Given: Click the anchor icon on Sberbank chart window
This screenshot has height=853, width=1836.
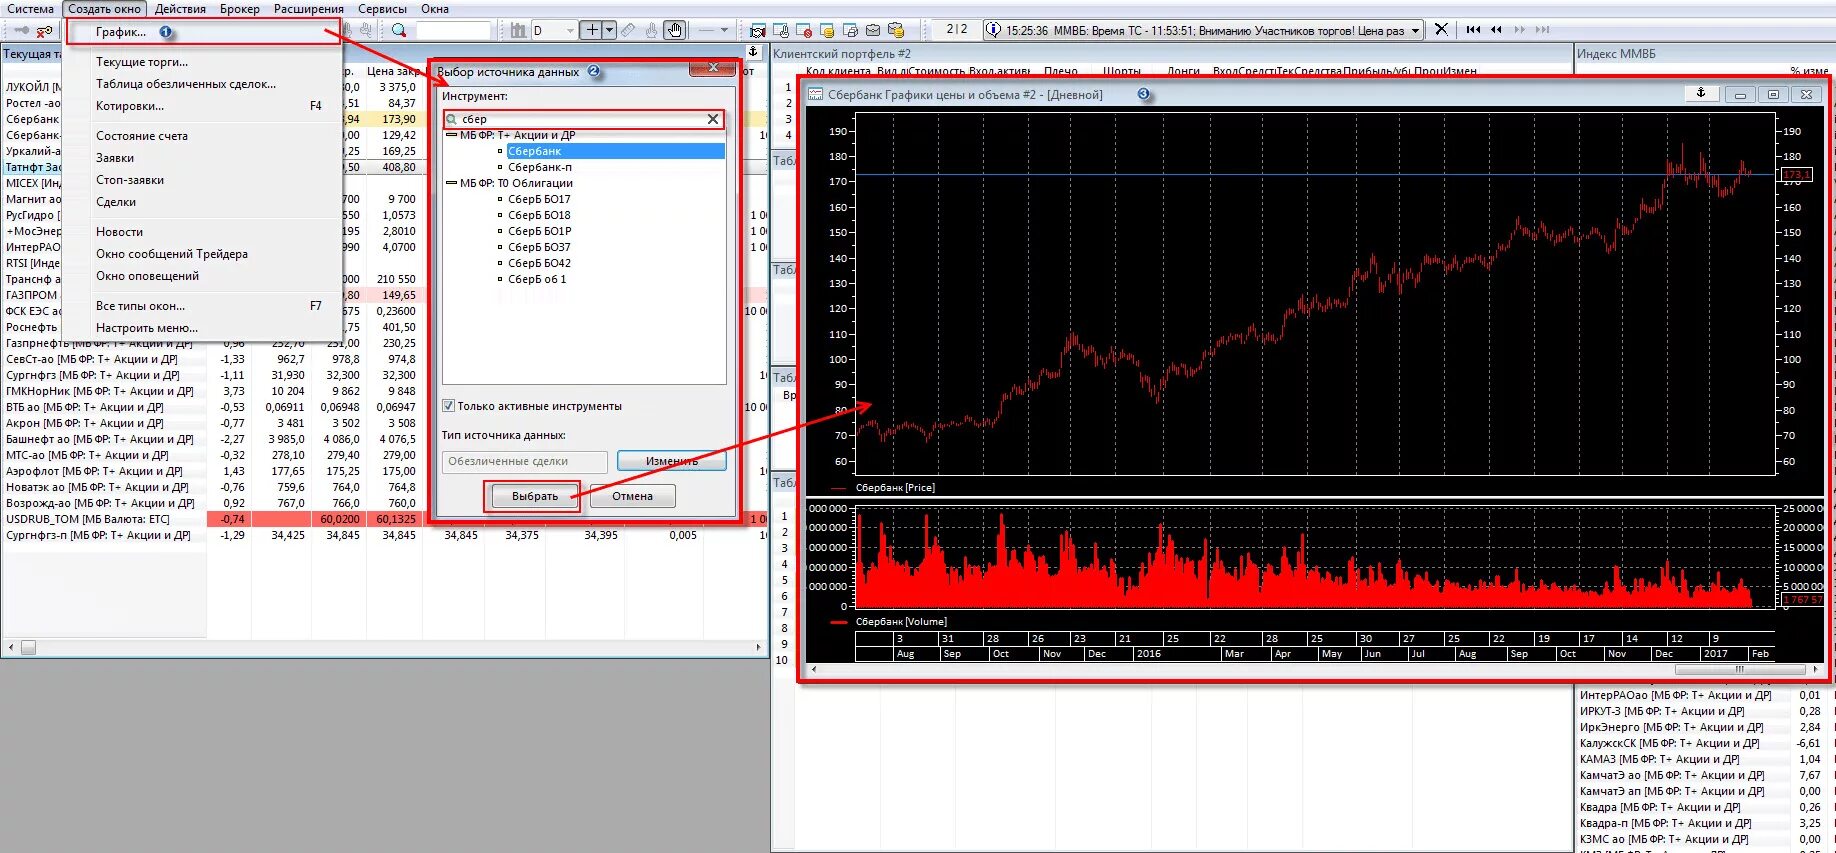Looking at the screenshot, I should 1700,93.
